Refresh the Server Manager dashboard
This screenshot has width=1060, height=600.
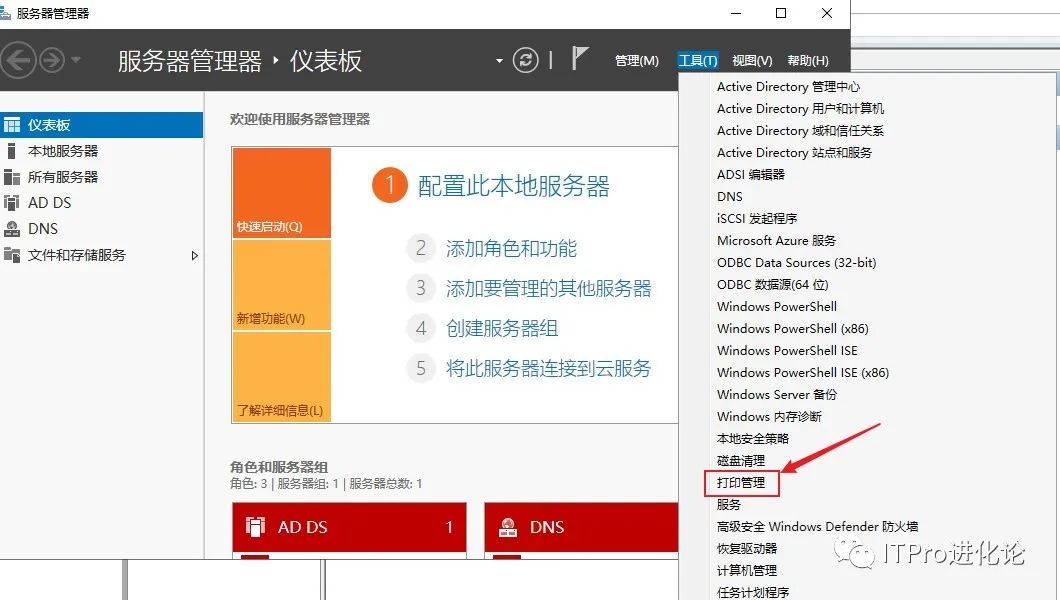(x=525, y=60)
